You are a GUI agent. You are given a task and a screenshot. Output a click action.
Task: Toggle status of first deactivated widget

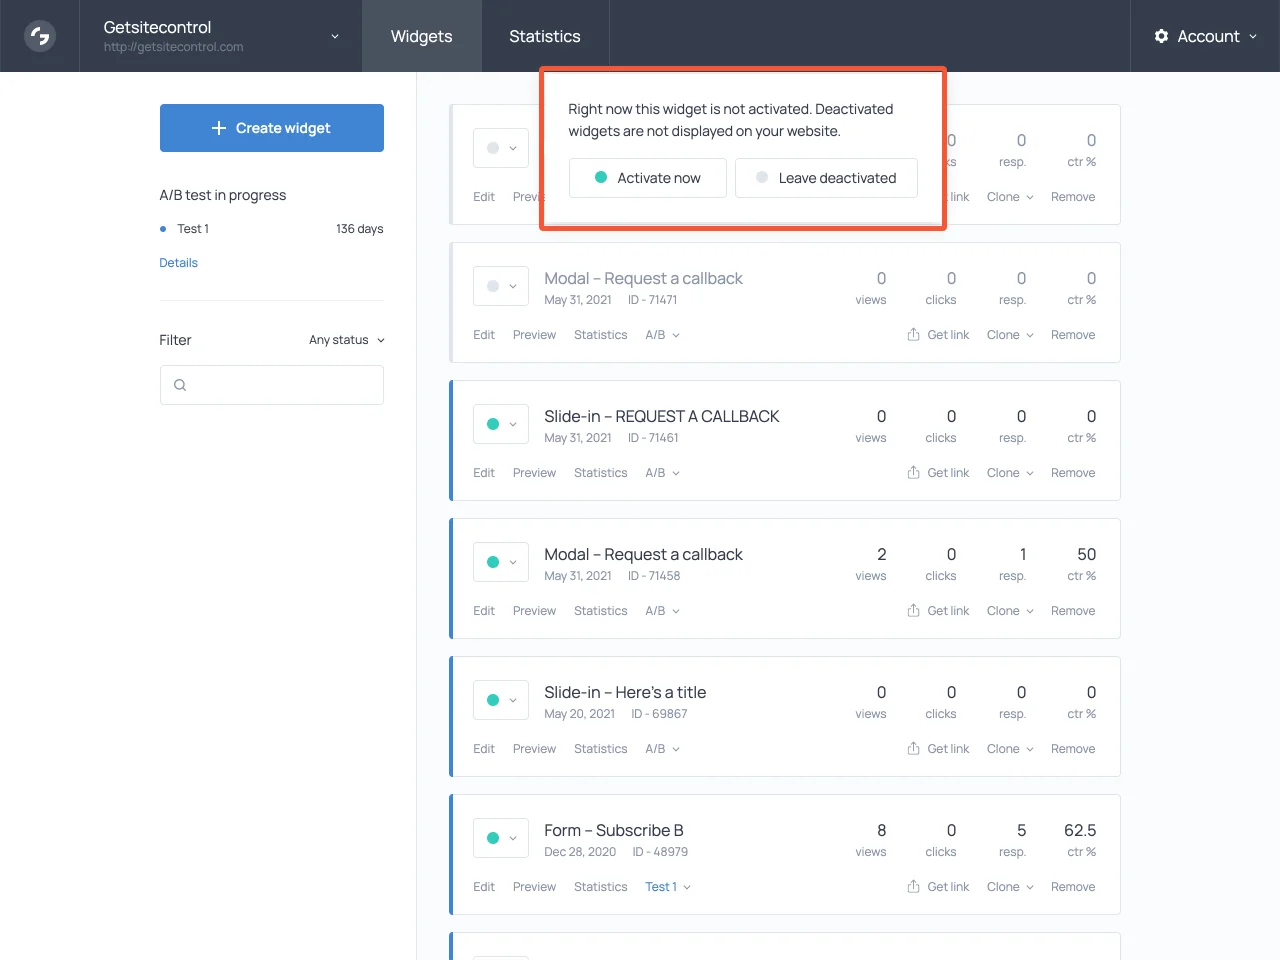click(x=501, y=148)
